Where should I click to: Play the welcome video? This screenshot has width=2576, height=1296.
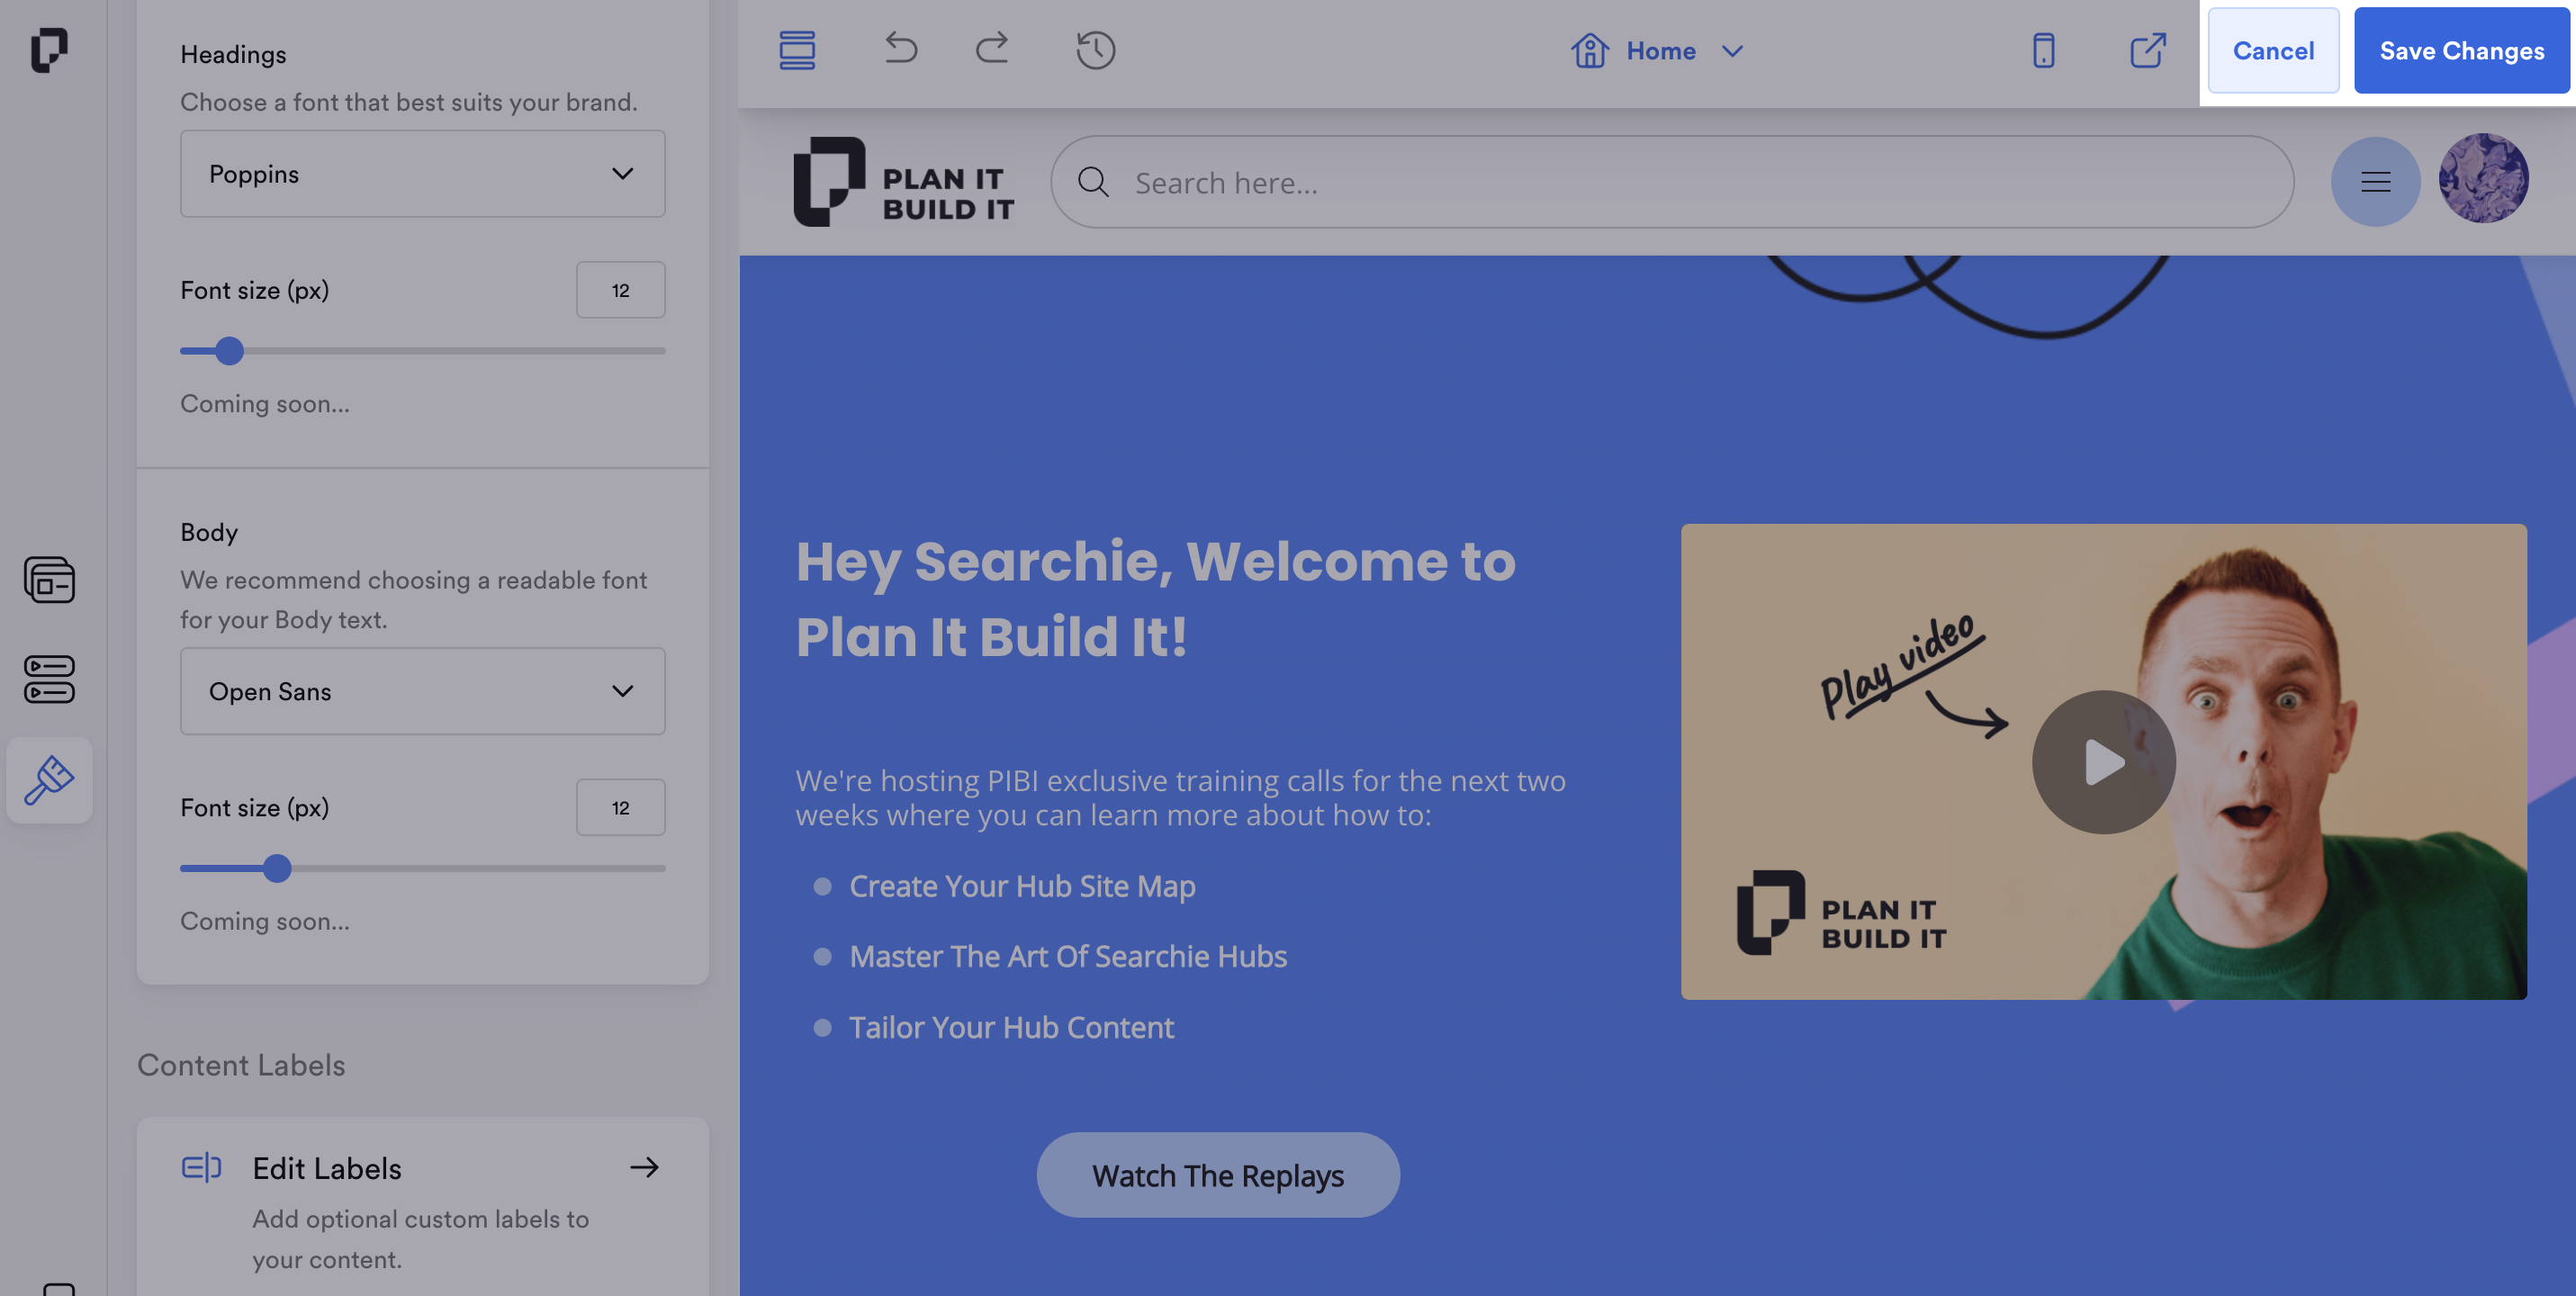pos(2103,762)
